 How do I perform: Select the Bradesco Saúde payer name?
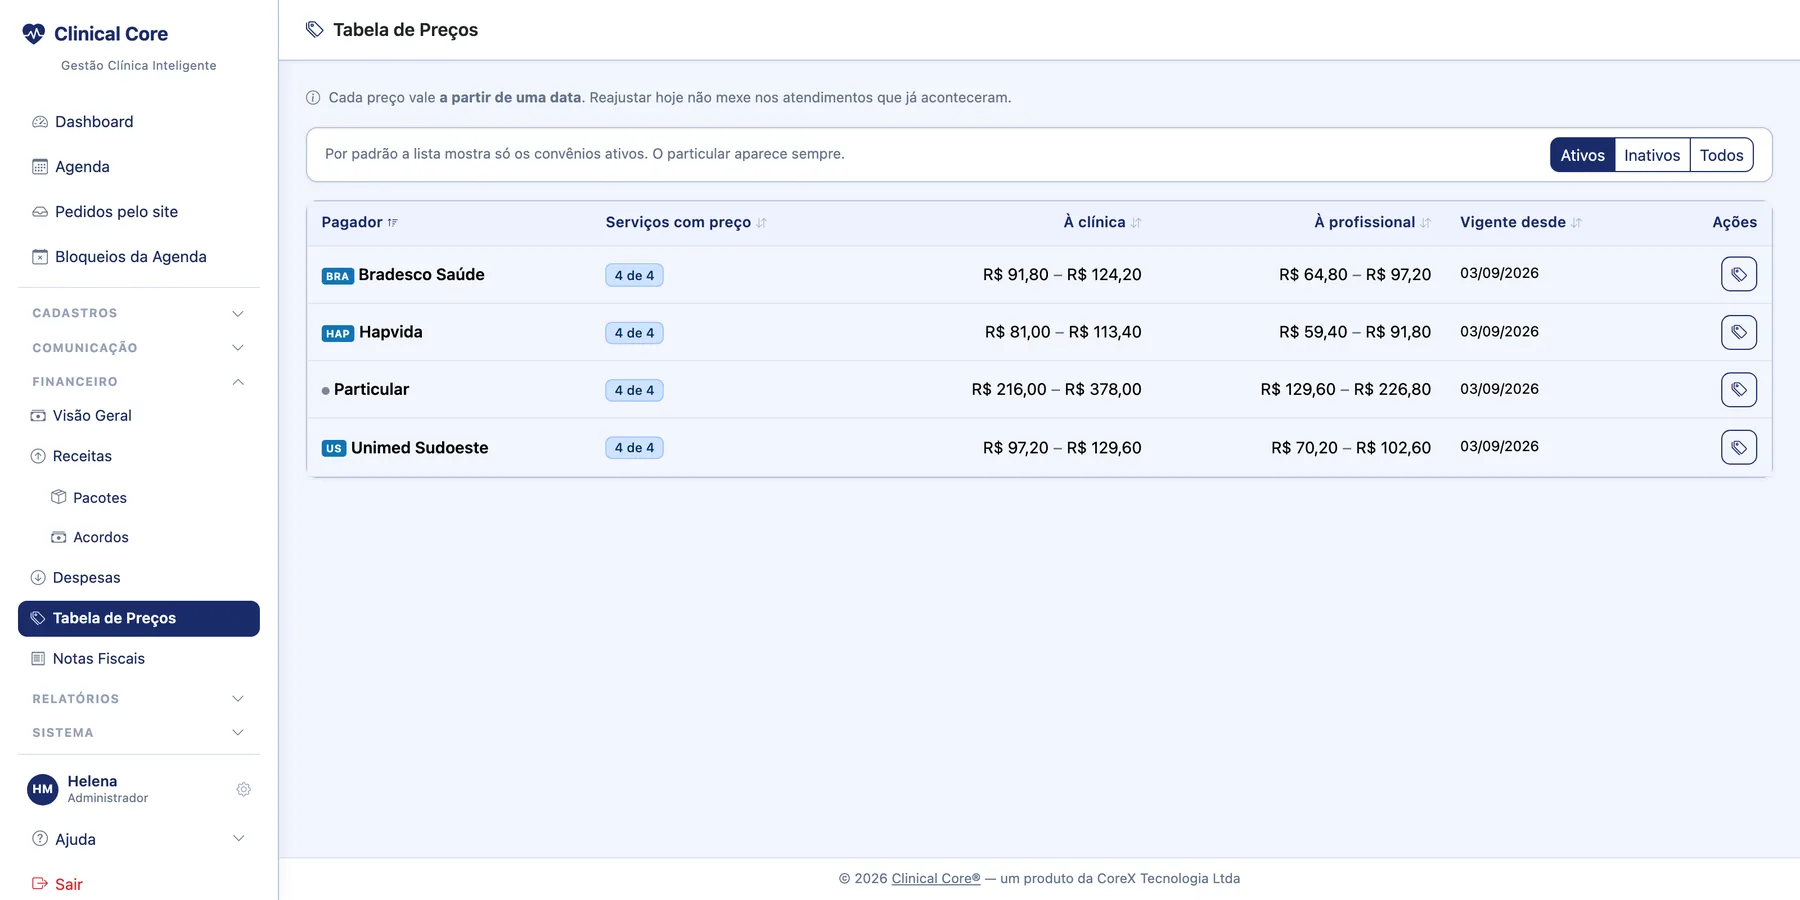(x=421, y=275)
